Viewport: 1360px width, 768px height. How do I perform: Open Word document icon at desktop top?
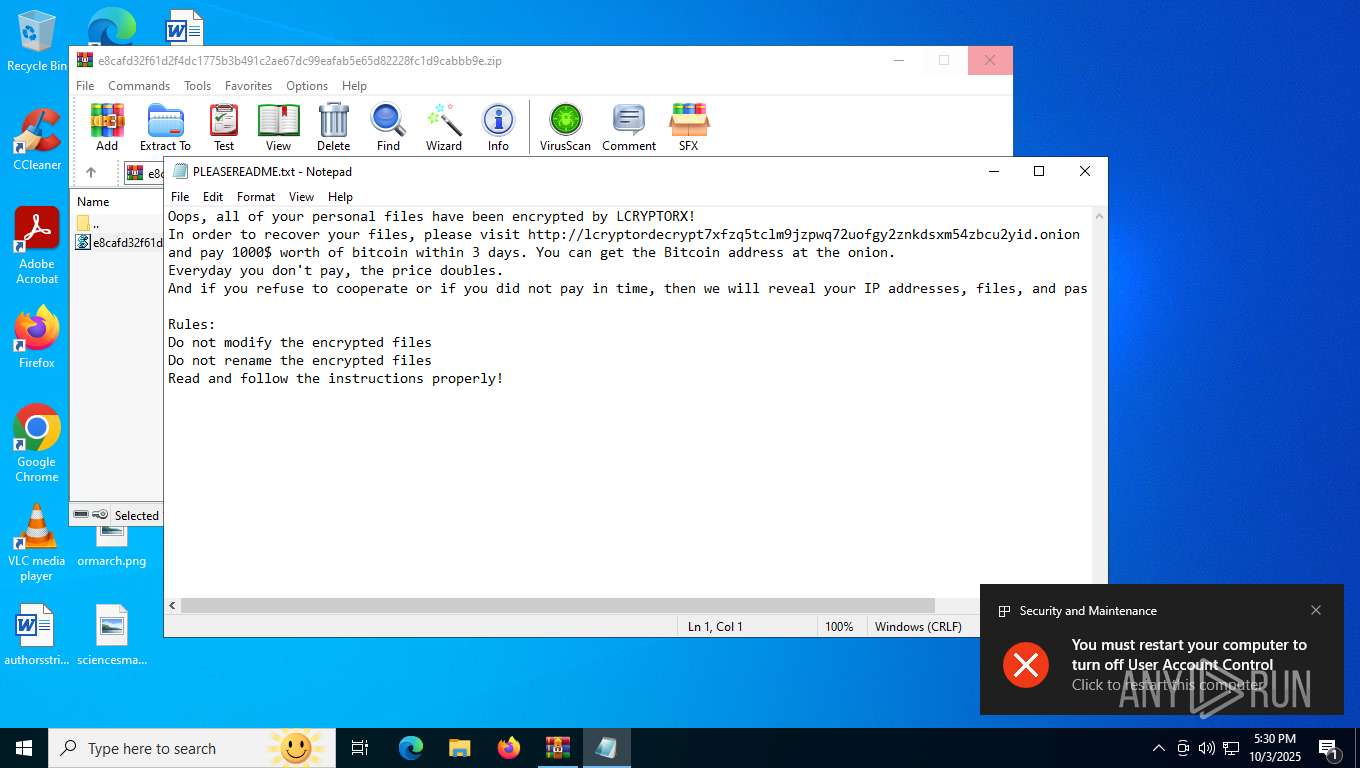point(184,26)
